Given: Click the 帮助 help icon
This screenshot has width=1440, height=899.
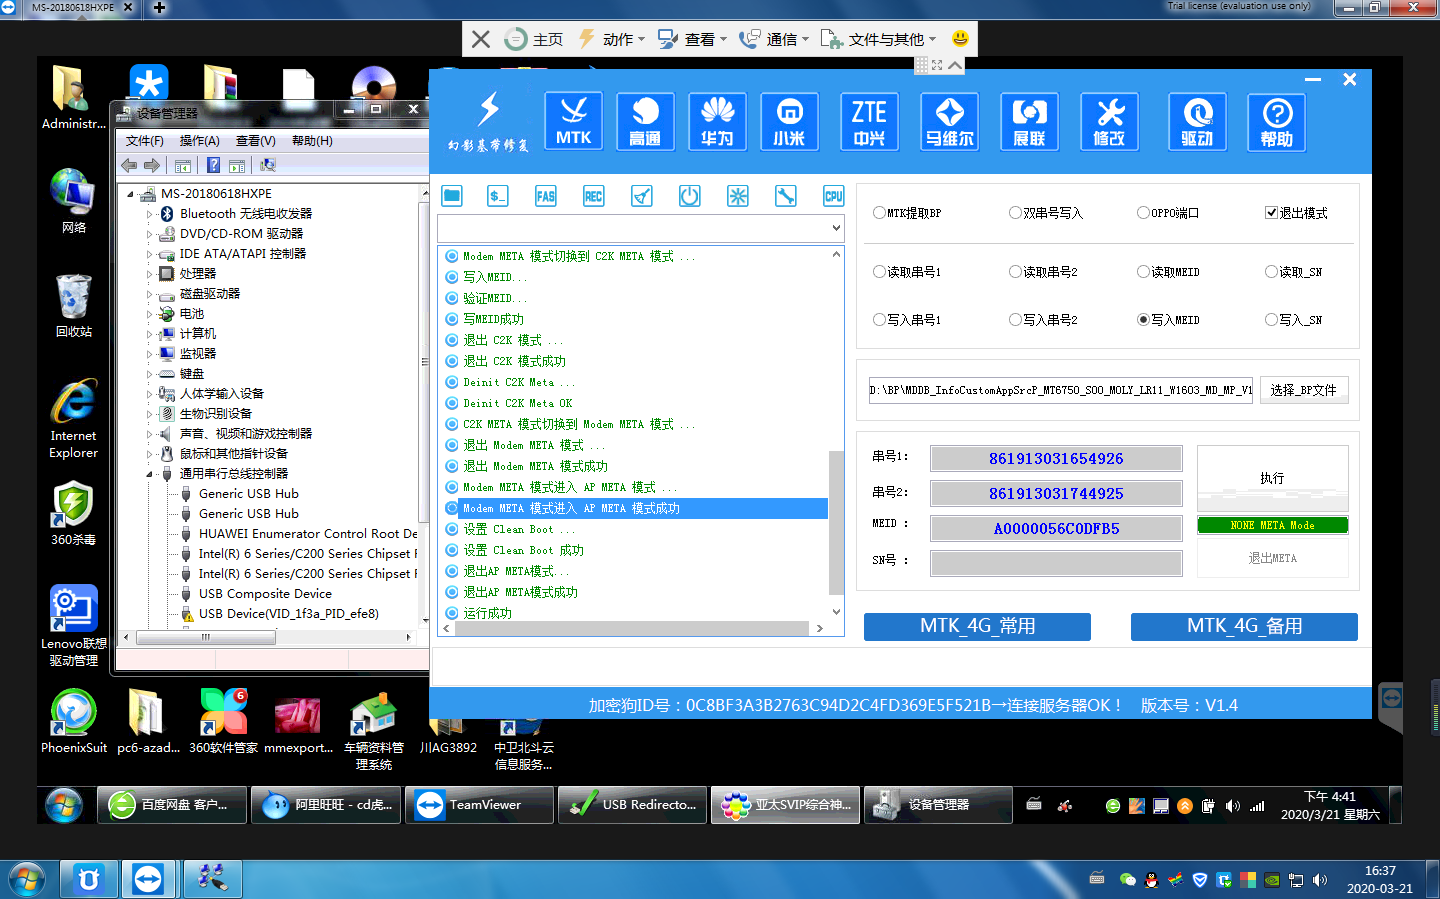Looking at the screenshot, I should [1277, 121].
